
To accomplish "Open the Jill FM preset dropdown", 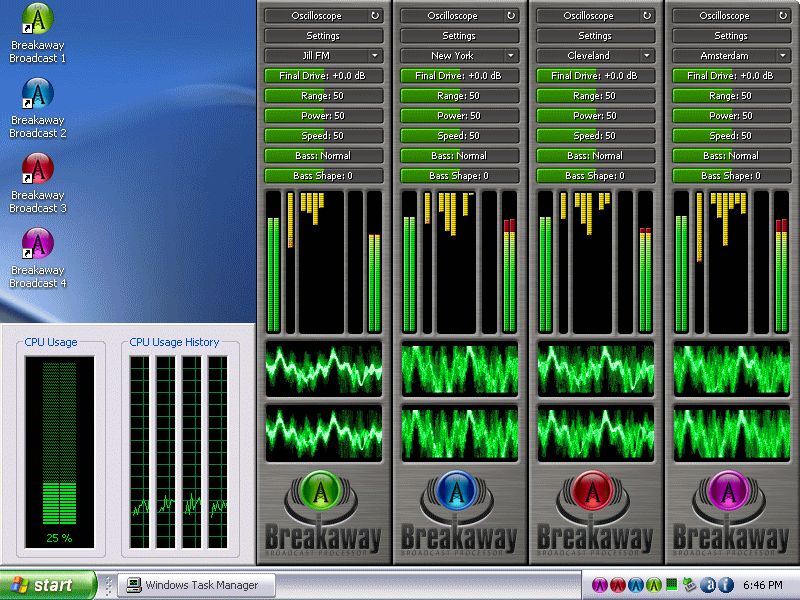I will tap(323, 56).
